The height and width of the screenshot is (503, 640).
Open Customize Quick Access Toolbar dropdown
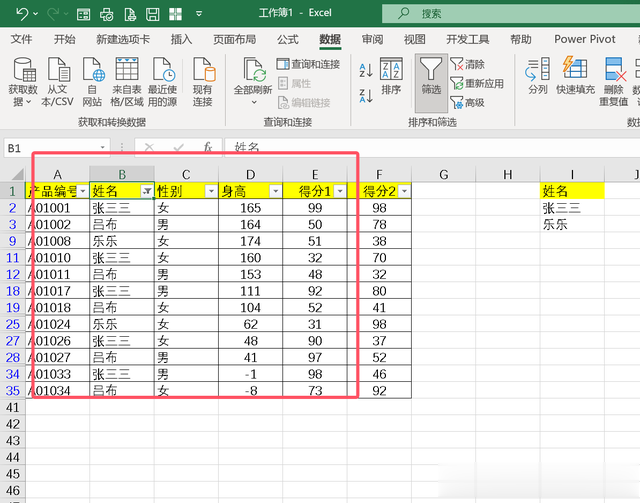pyautogui.click(x=199, y=14)
